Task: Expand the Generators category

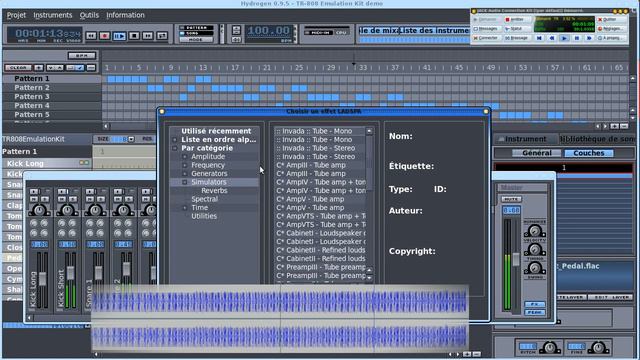Action: pyautogui.click(x=185, y=173)
